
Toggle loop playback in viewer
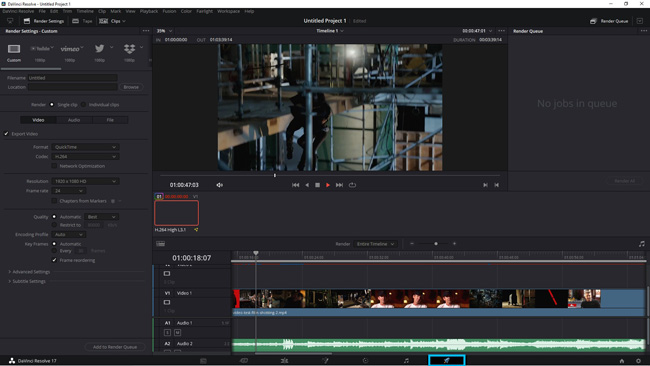point(352,185)
